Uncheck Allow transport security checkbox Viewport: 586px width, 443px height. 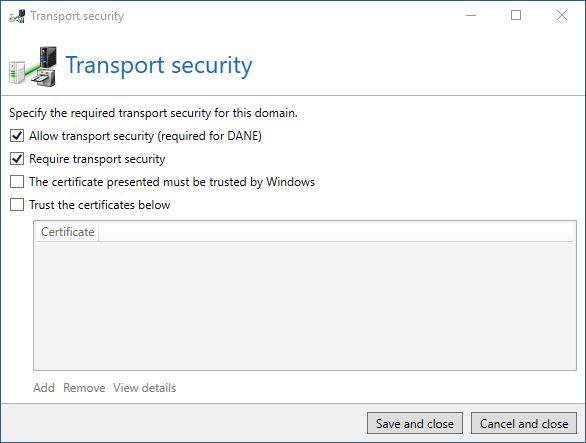17,136
